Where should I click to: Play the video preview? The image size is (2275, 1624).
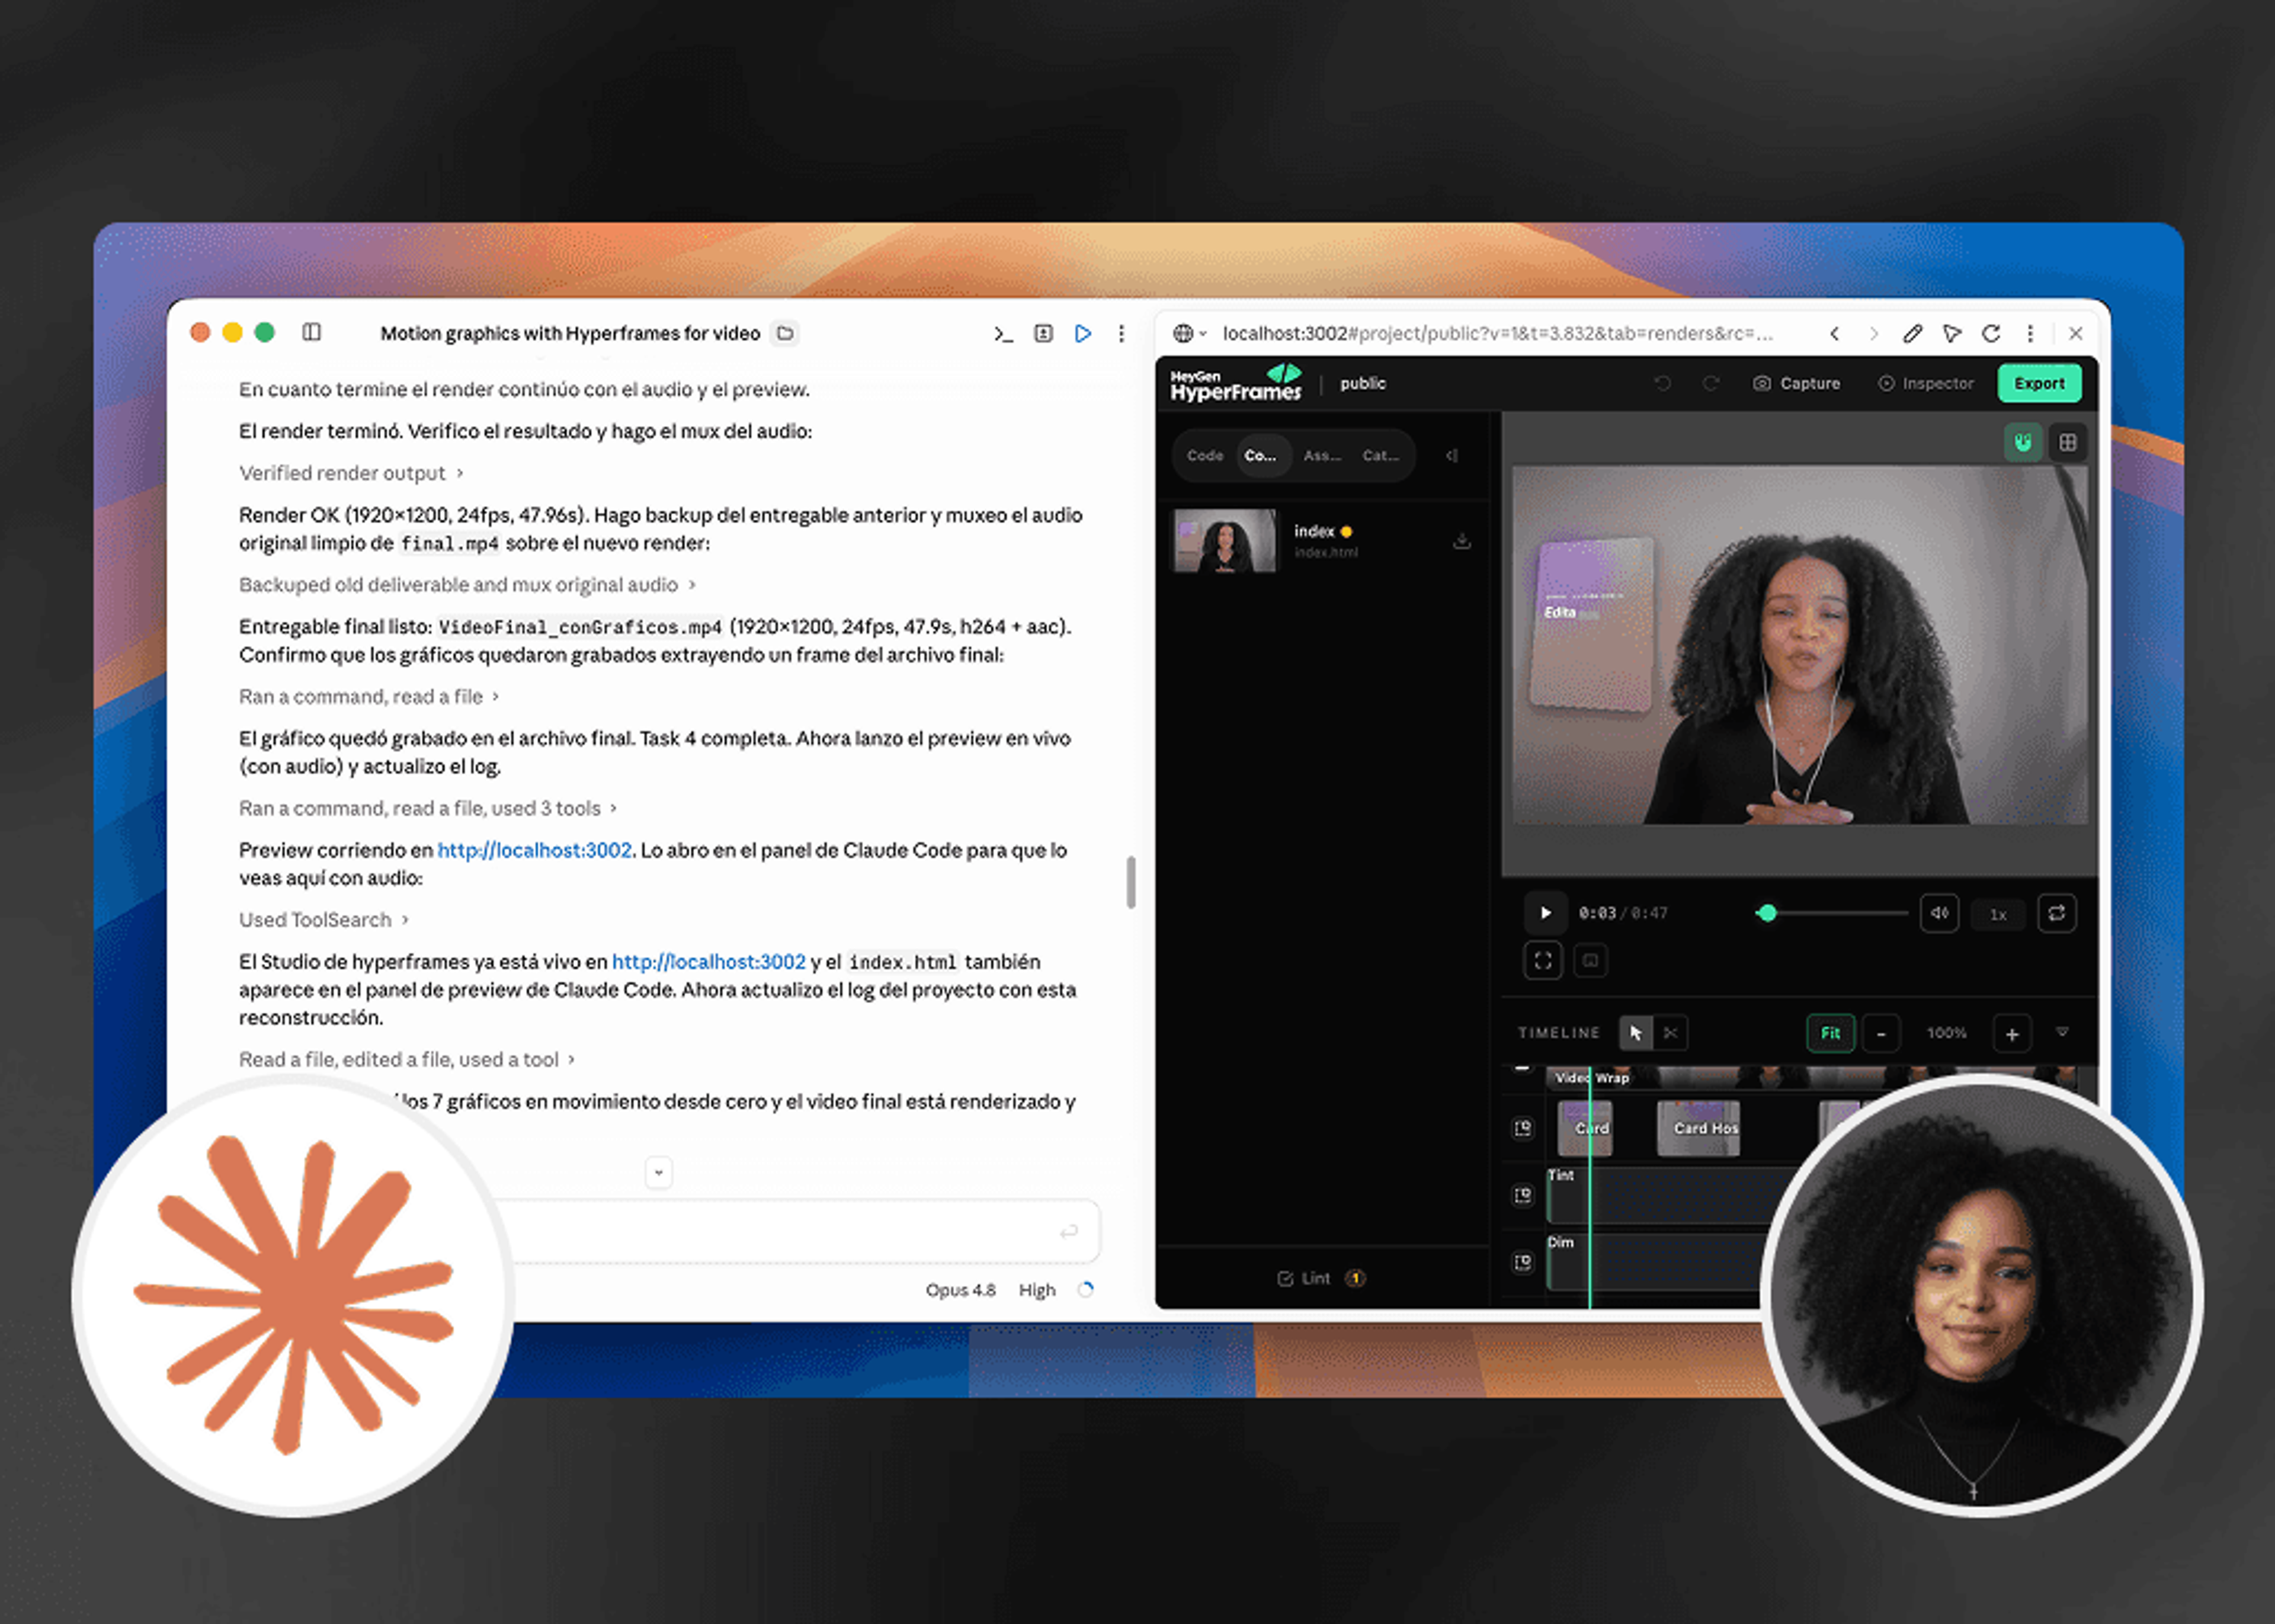point(1545,913)
